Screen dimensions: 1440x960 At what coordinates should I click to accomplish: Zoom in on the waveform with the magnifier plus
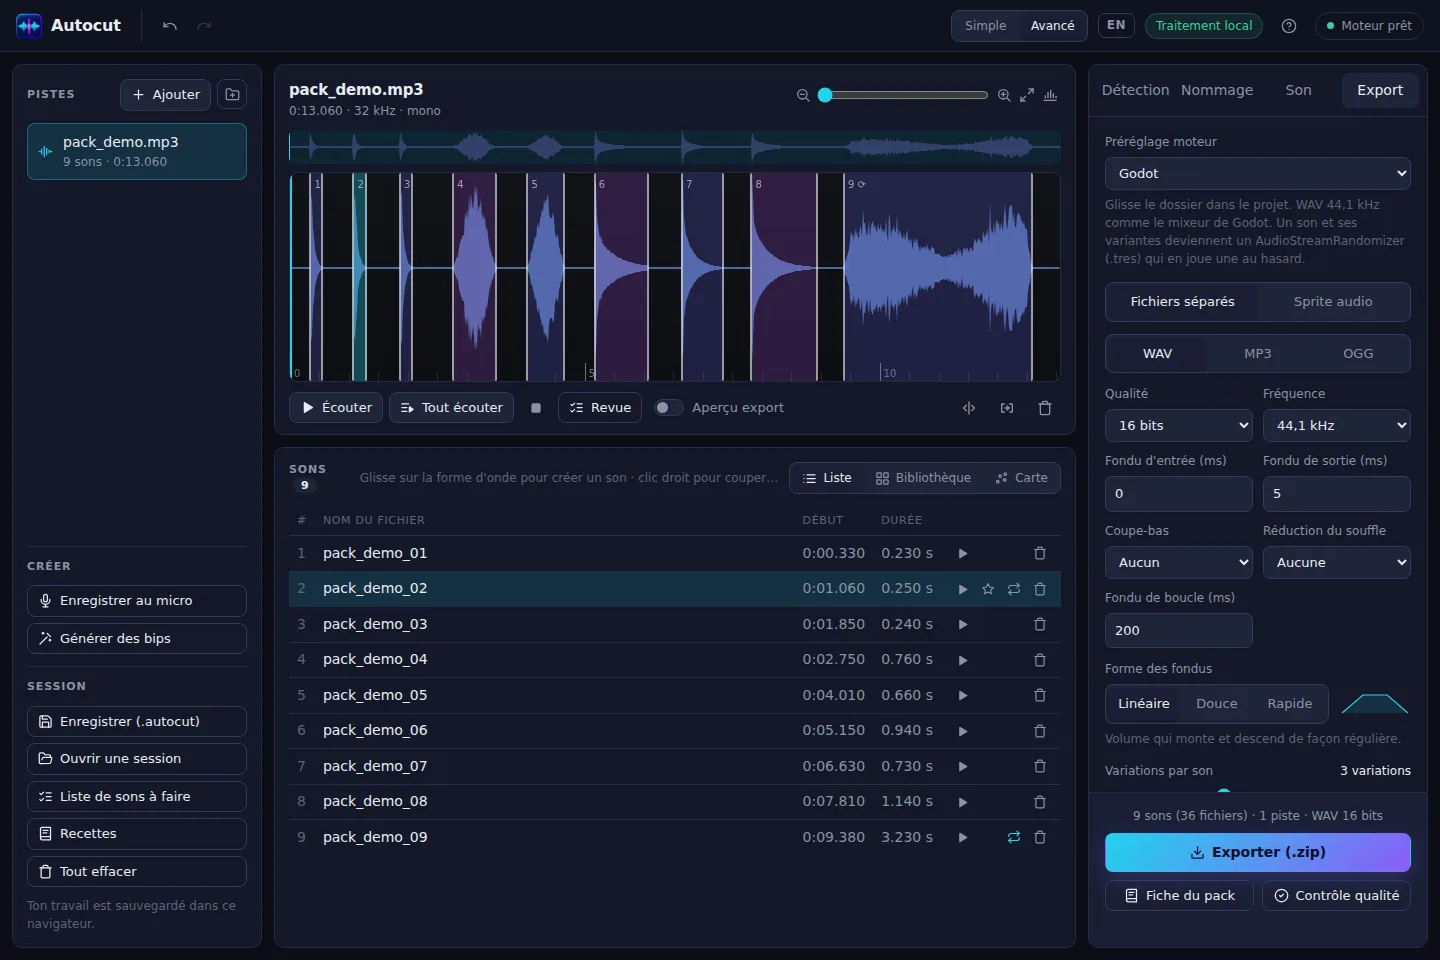[1004, 95]
